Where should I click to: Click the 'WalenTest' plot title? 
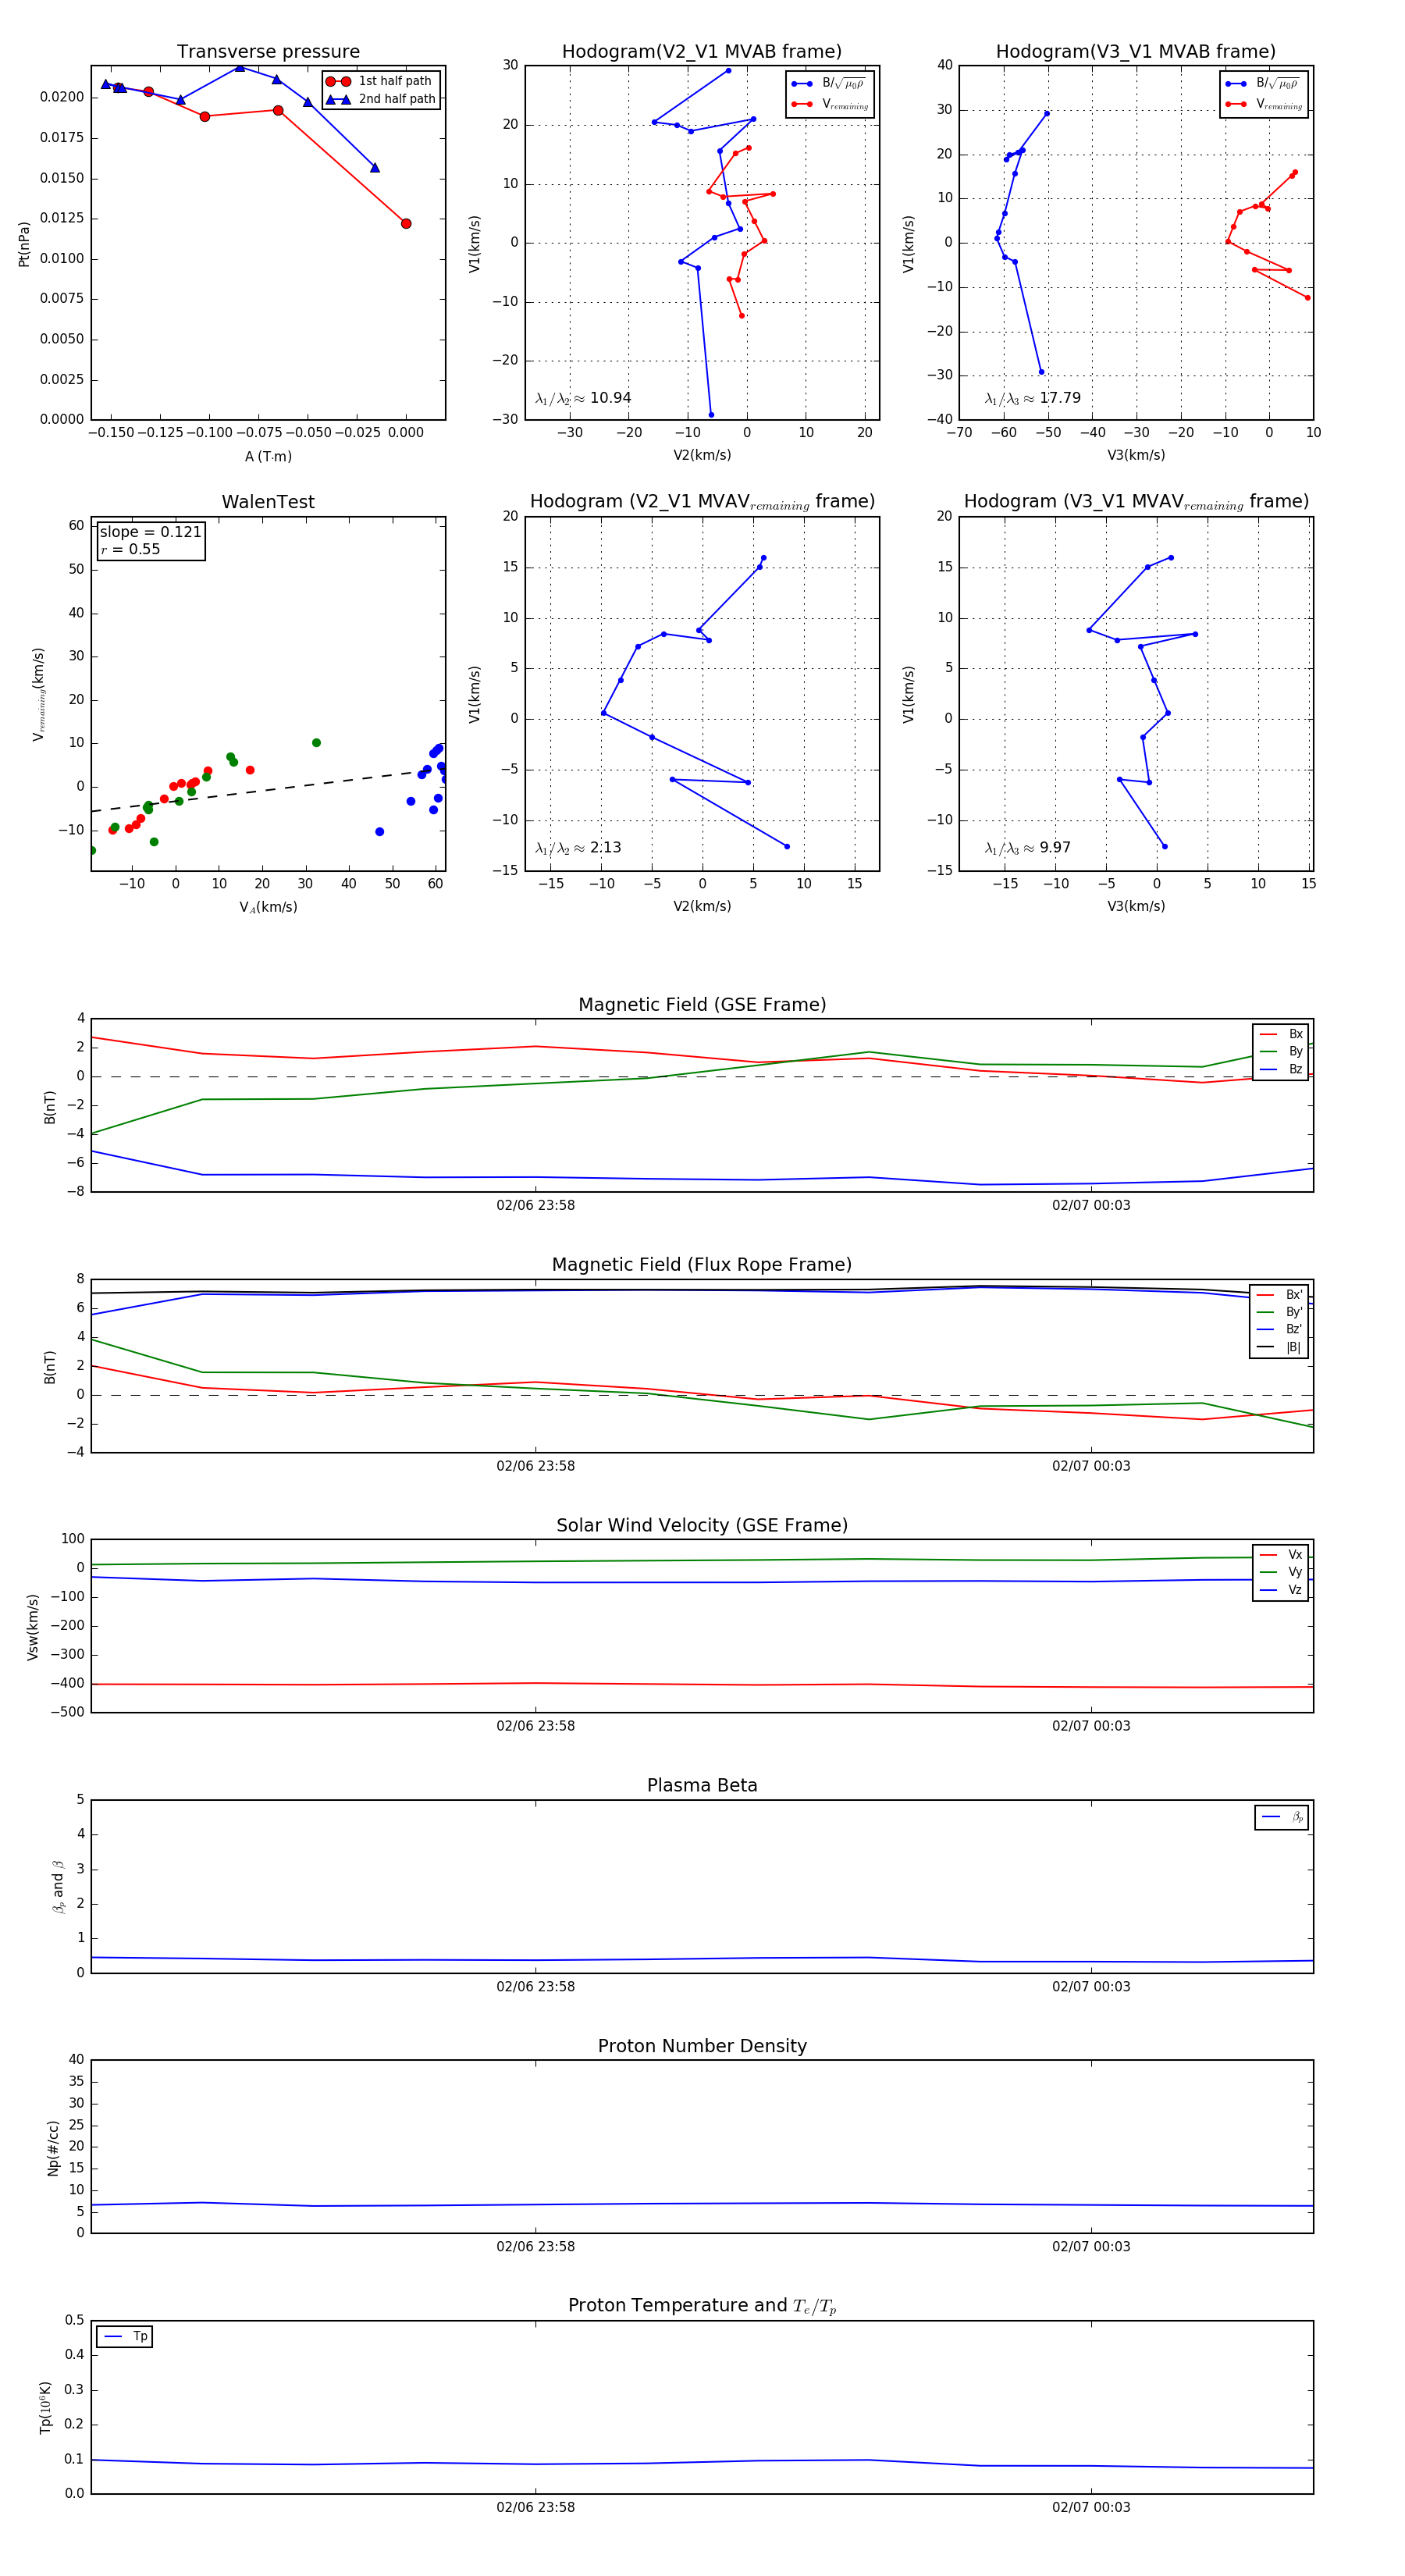point(268,502)
